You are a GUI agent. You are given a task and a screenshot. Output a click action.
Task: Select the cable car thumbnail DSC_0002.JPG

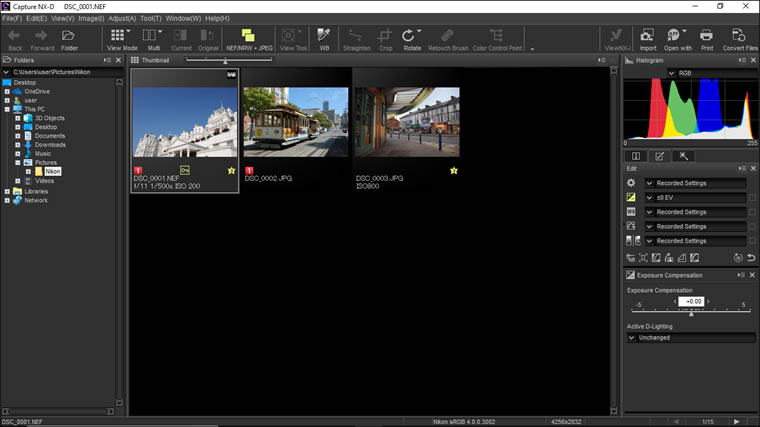(296, 122)
